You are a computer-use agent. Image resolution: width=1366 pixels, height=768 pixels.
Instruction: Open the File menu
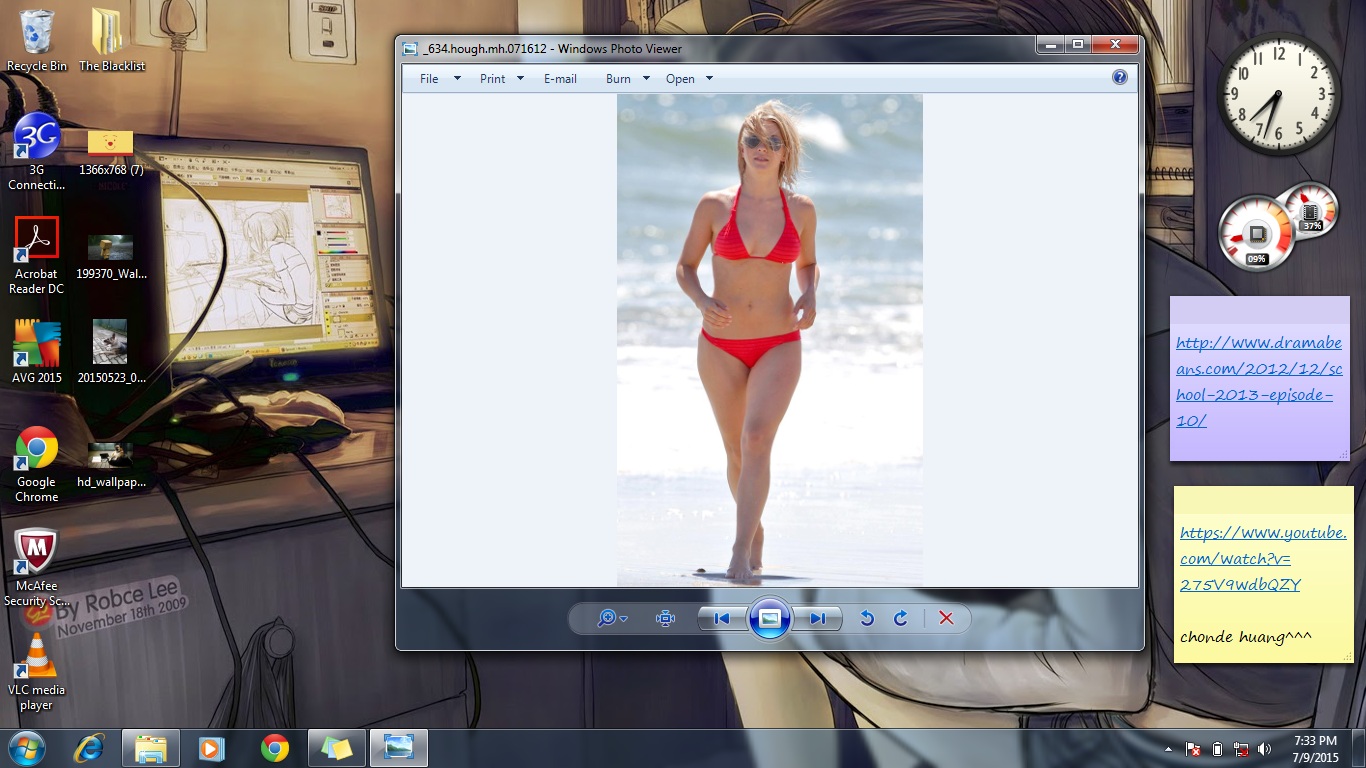point(430,79)
